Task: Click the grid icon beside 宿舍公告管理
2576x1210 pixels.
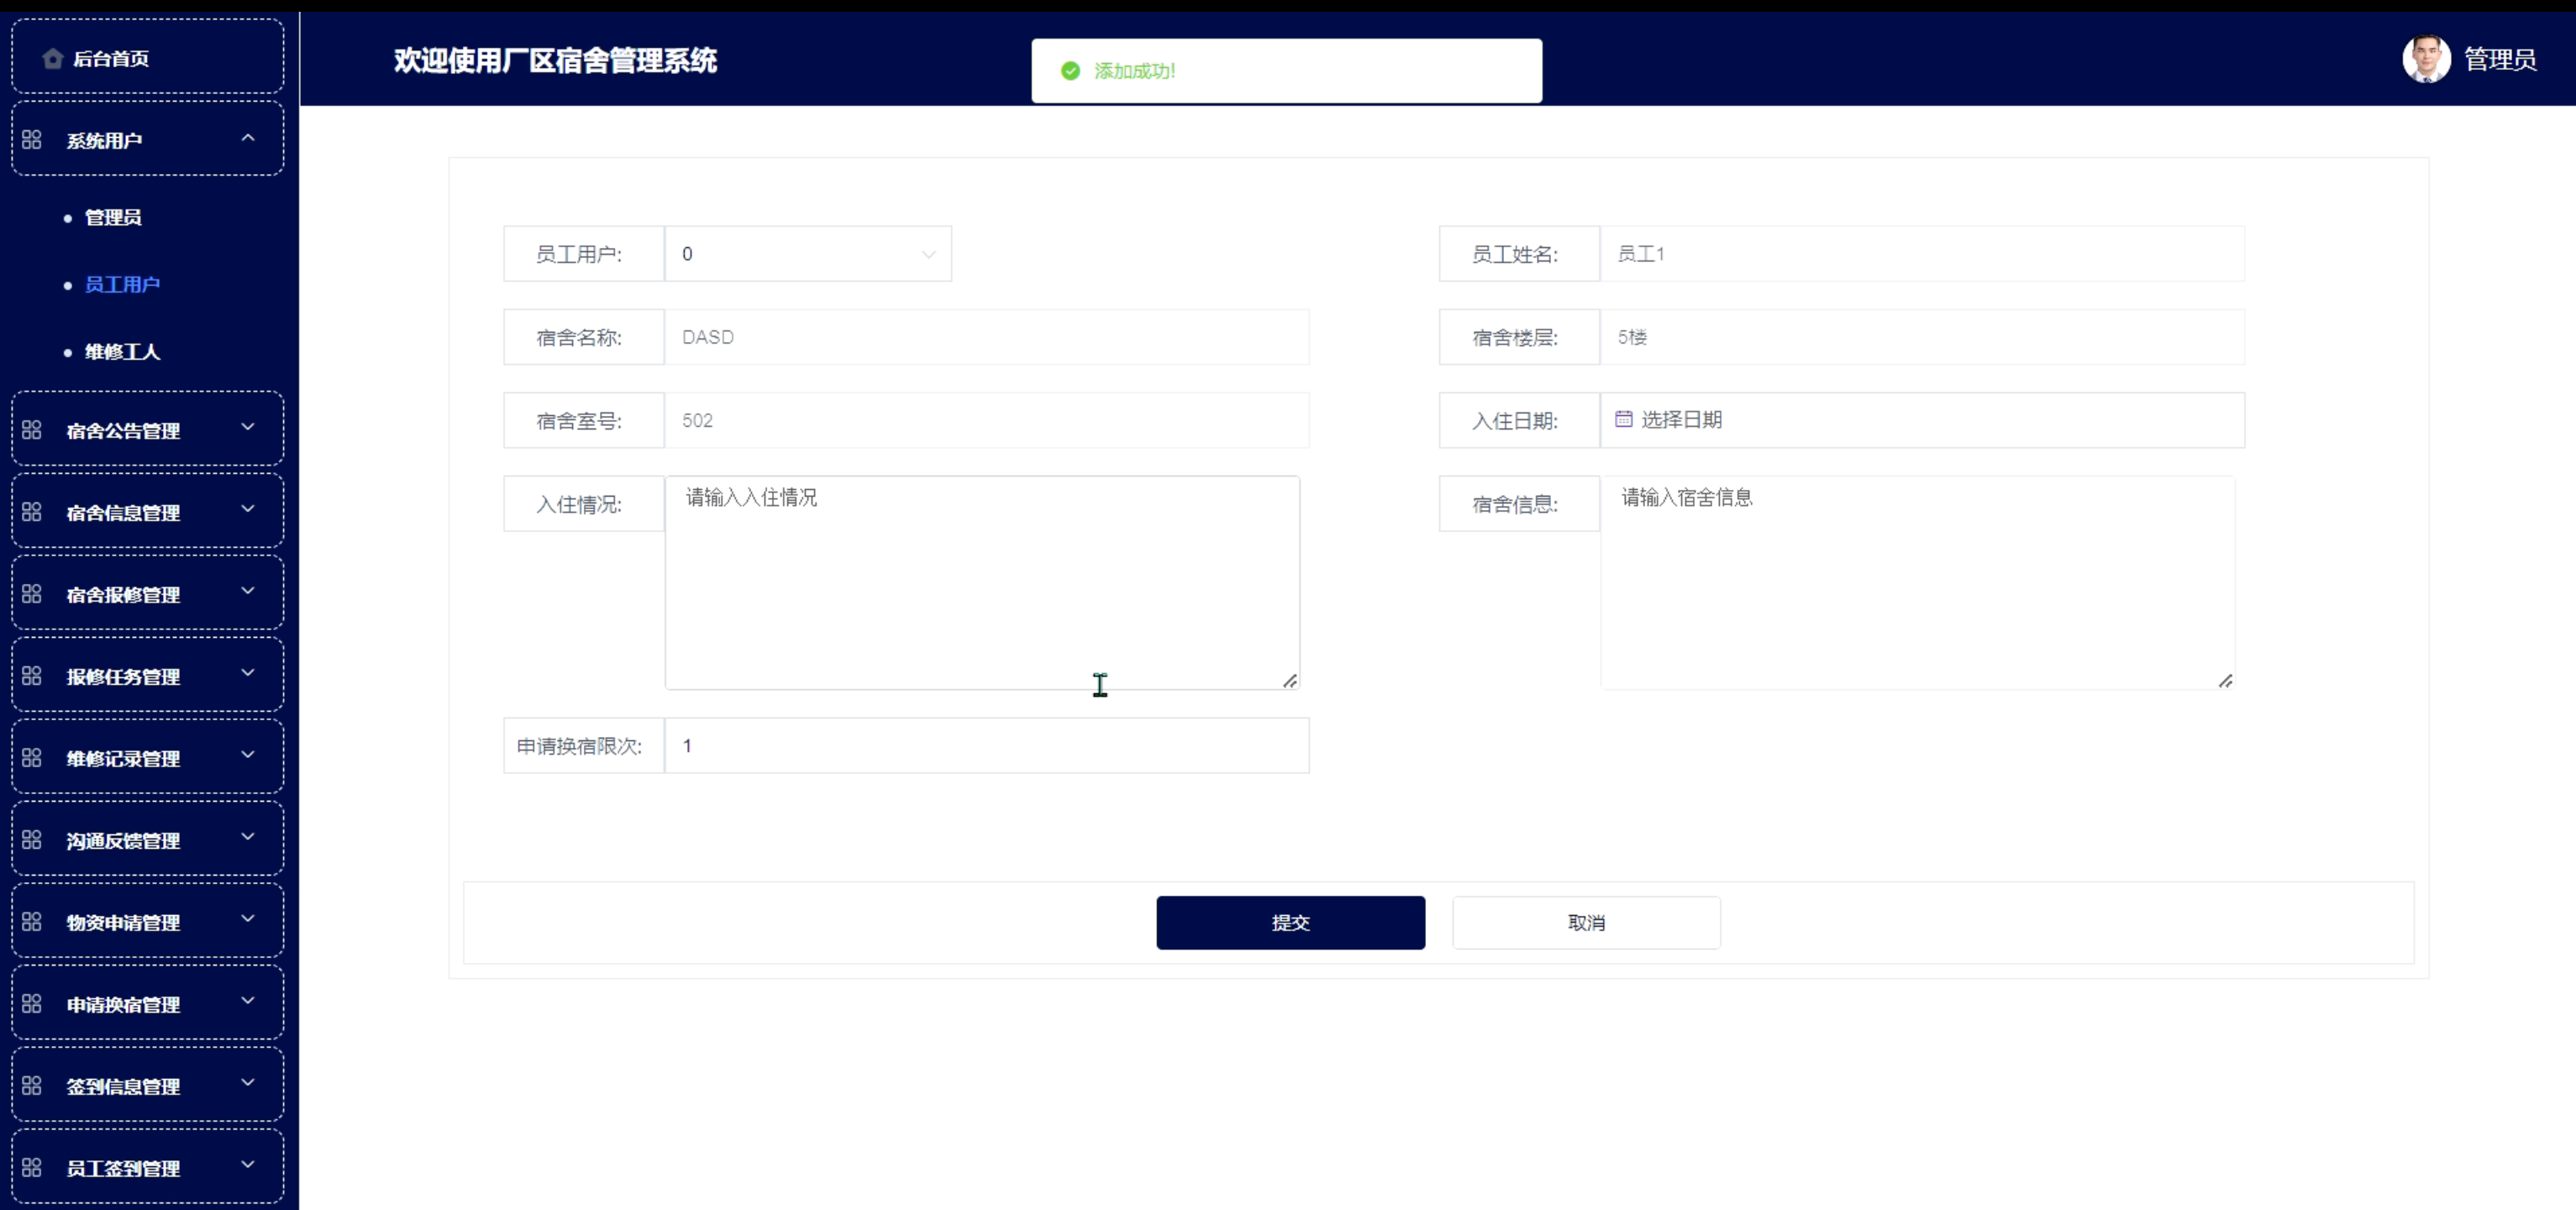Action: 32,430
